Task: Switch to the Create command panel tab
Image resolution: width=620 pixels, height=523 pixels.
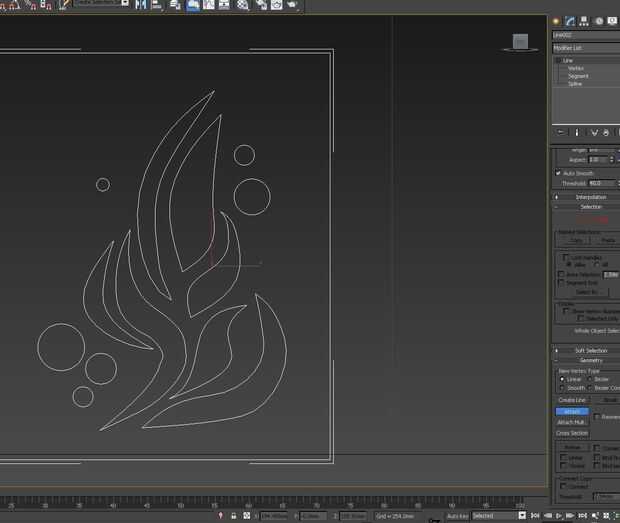Action: coord(556,21)
